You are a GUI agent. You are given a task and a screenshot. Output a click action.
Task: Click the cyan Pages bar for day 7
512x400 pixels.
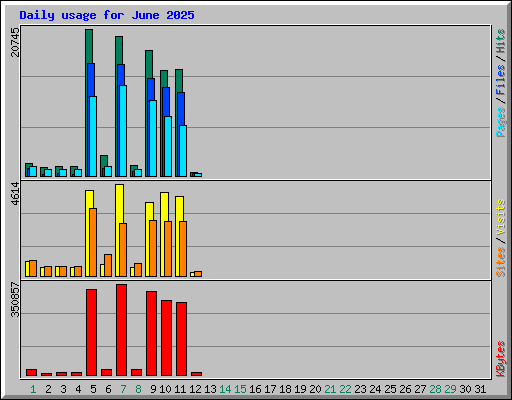123,131
